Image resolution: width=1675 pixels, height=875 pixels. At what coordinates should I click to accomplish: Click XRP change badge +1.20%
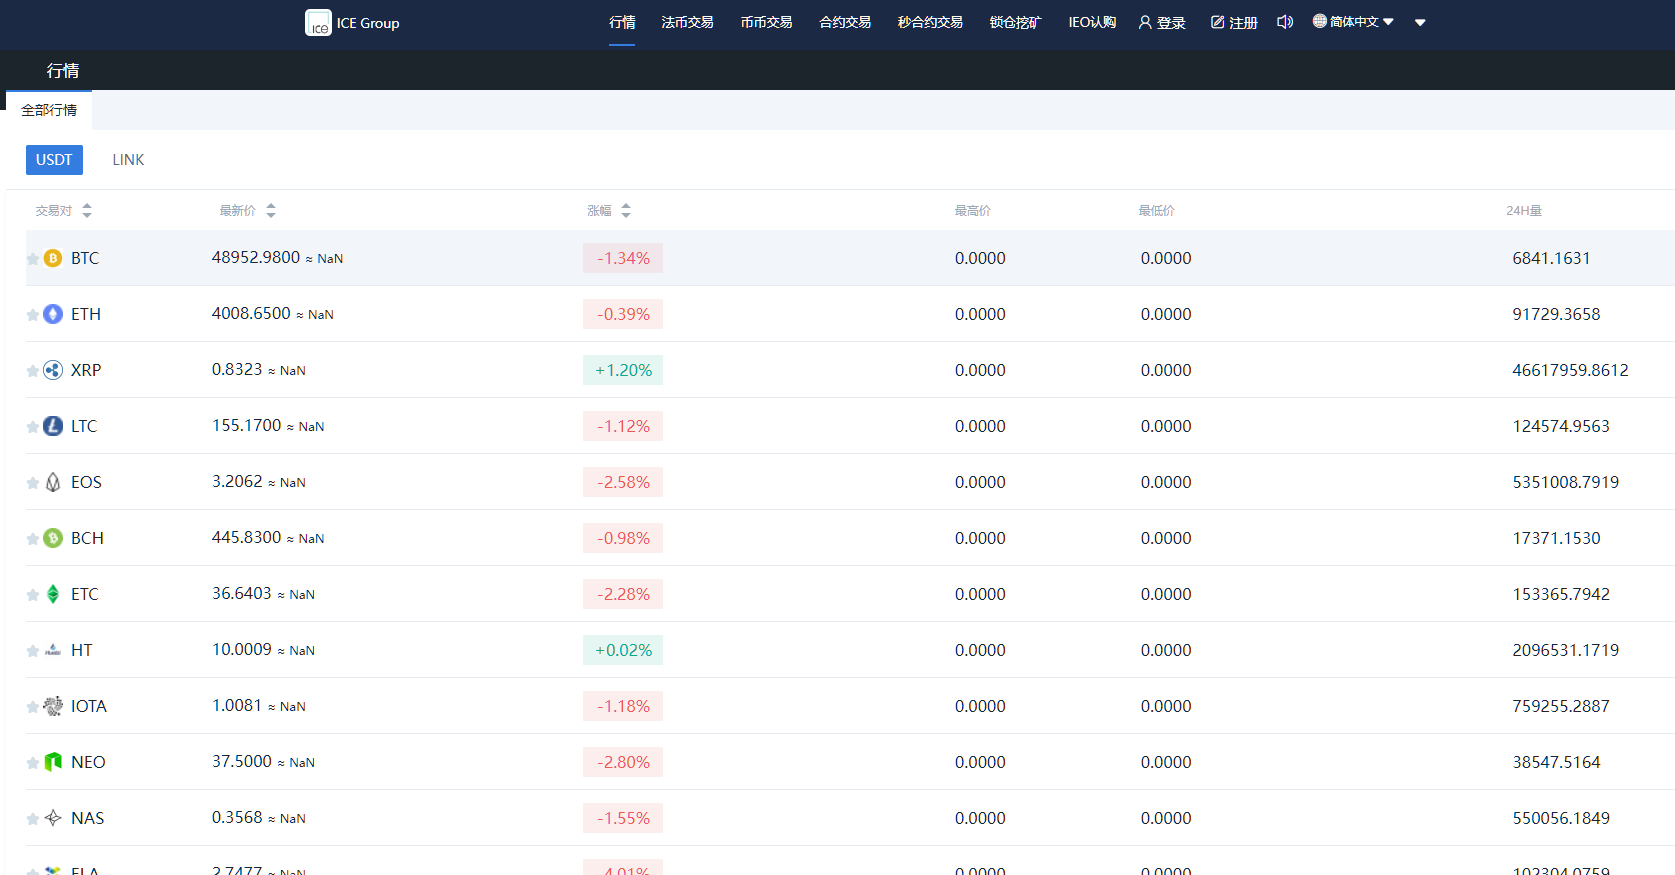pyautogui.click(x=623, y=370)
